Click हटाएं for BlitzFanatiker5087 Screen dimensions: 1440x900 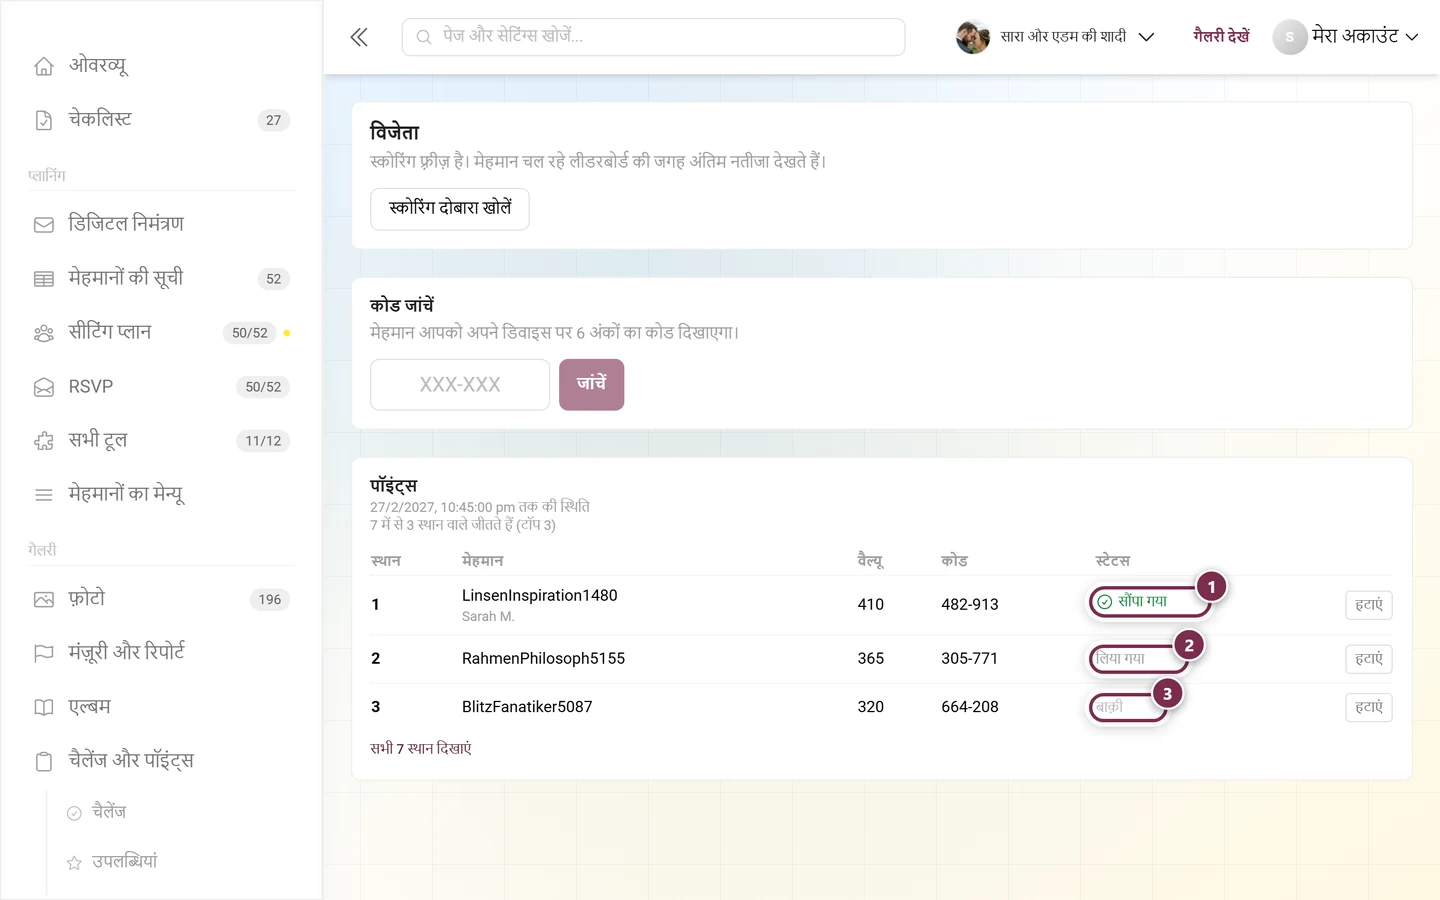[x=1369, y=707]
